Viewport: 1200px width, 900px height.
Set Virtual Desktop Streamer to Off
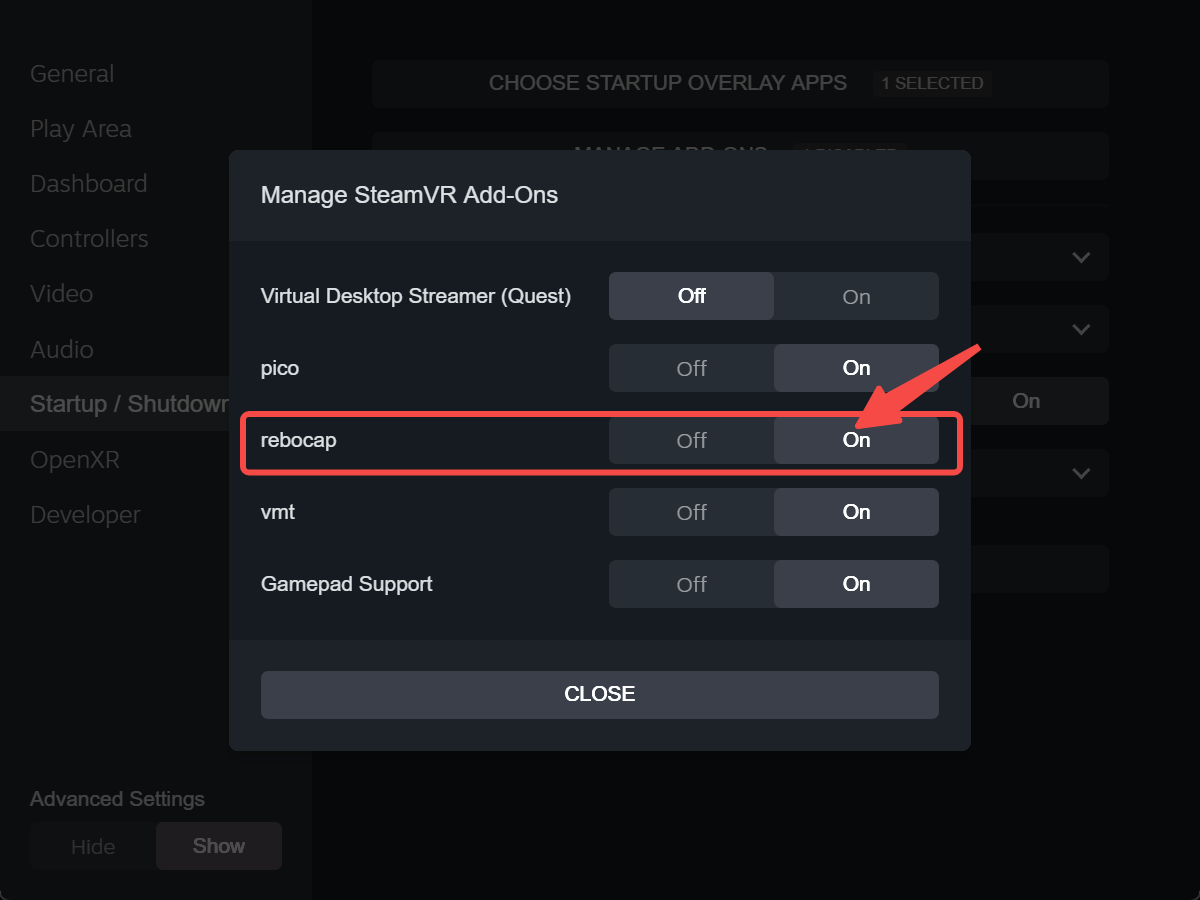[x=691, y=296]
